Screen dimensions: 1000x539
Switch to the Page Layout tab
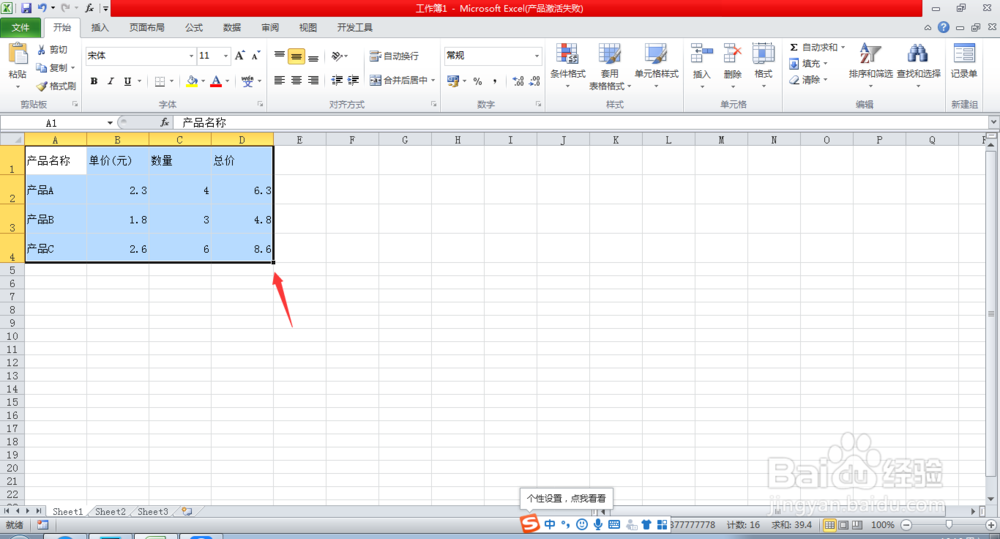[x=147, y=27]
